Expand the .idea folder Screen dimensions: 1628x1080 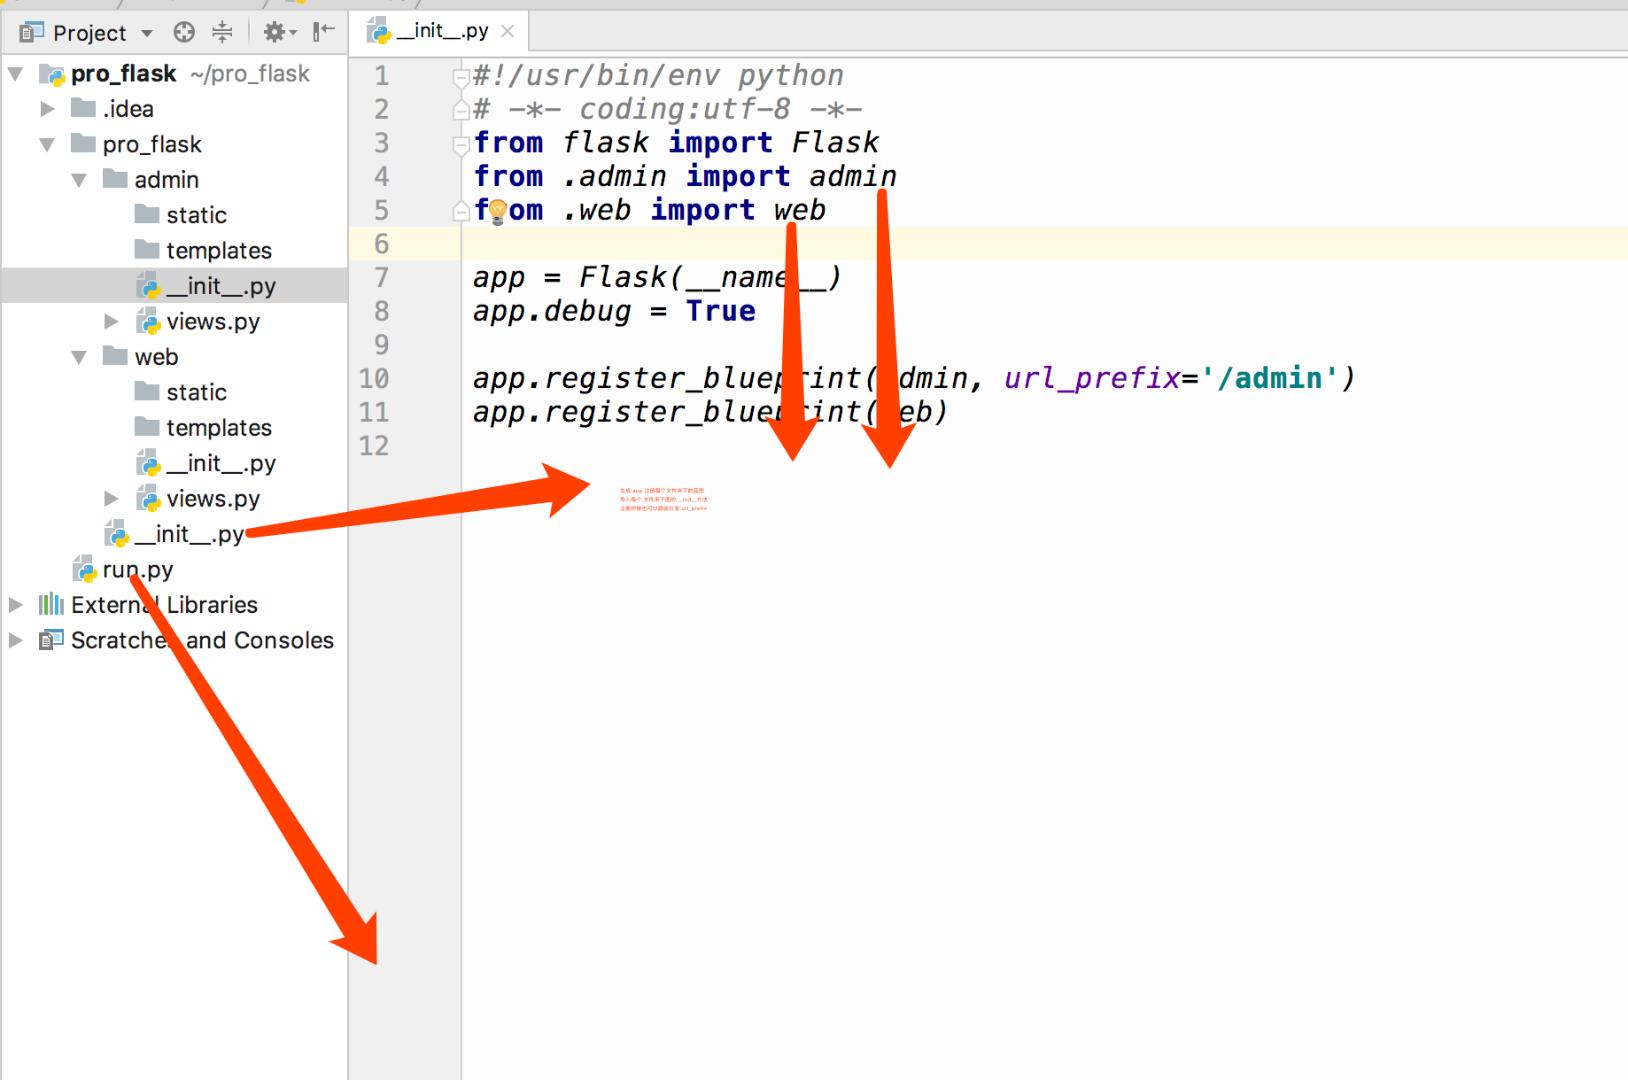[47, 109]
